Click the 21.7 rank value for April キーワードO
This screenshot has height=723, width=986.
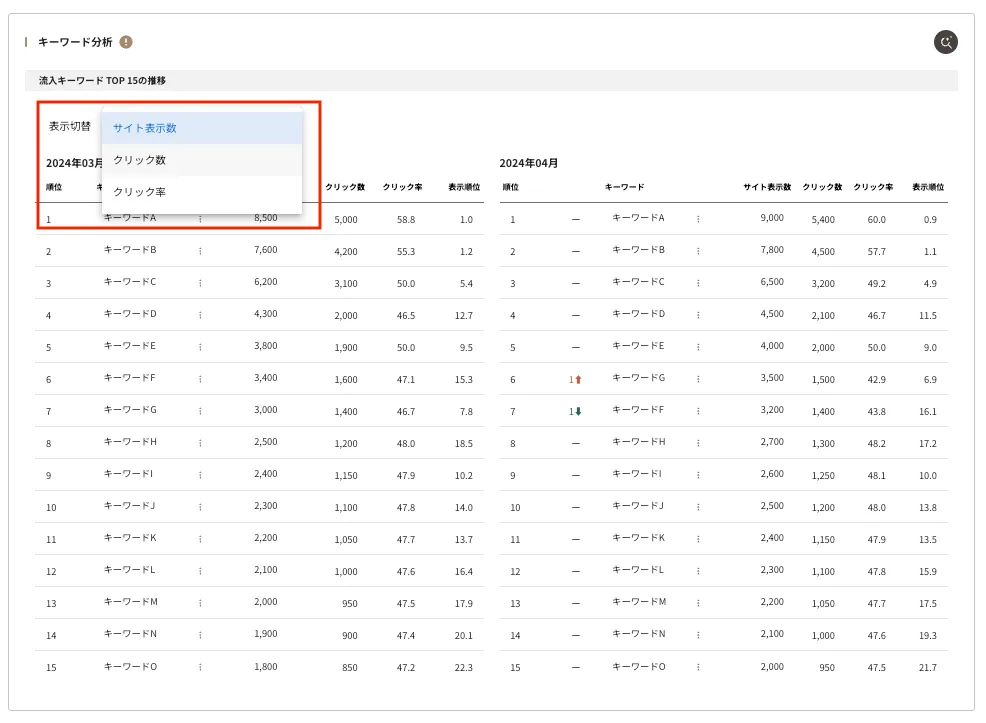coord(928,668)
